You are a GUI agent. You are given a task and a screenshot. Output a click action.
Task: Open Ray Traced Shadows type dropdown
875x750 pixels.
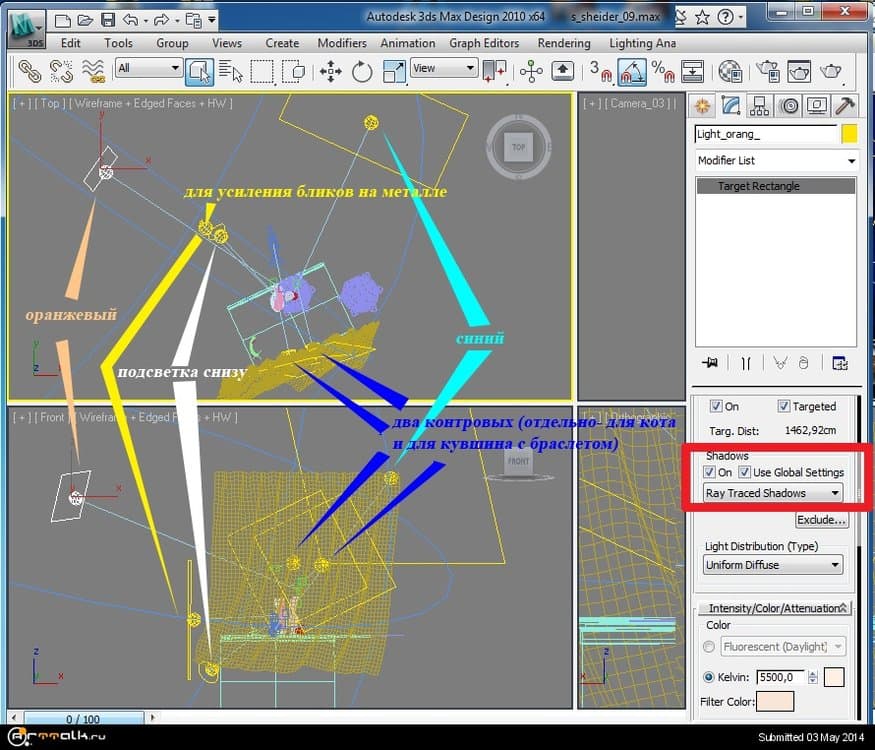click(773, 493)
